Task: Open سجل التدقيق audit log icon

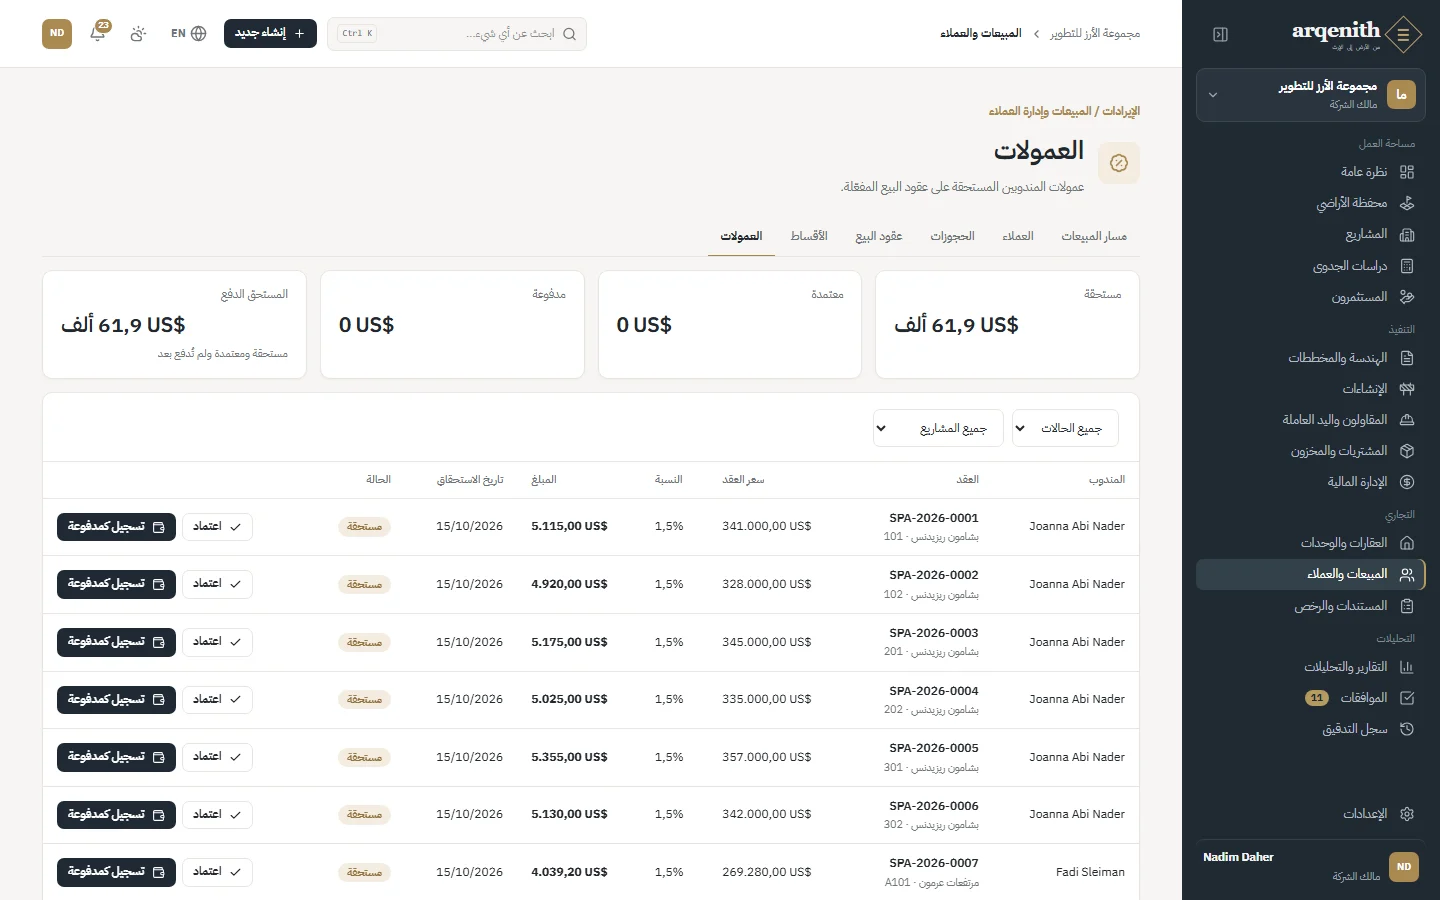Action: coord(1407,729)
